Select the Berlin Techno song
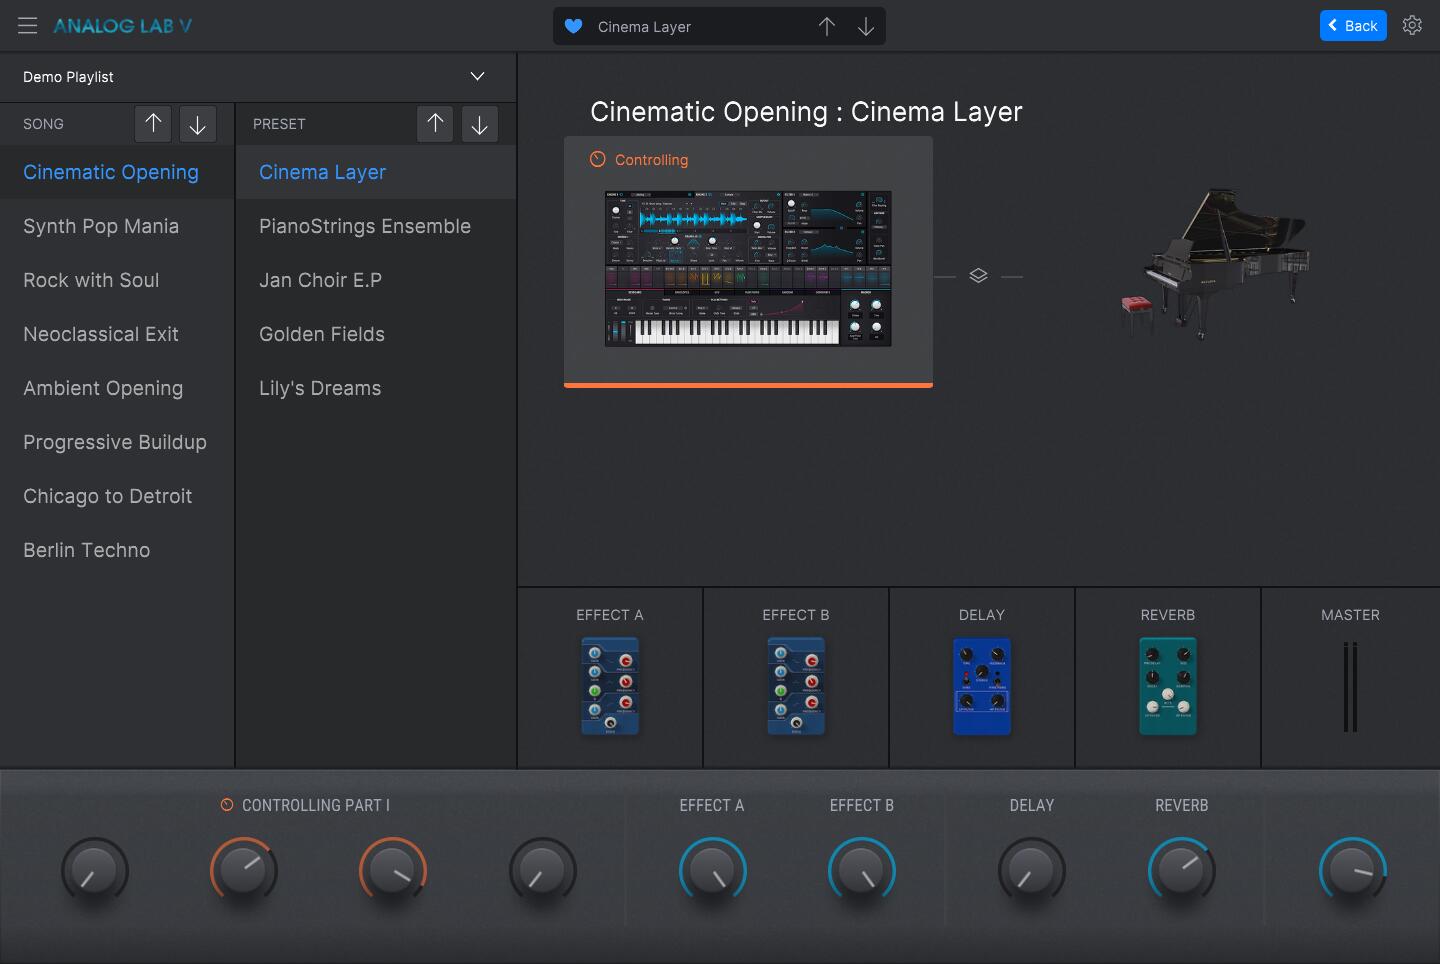This screenshot has width=1440, height=964. (x=117, y=550)
